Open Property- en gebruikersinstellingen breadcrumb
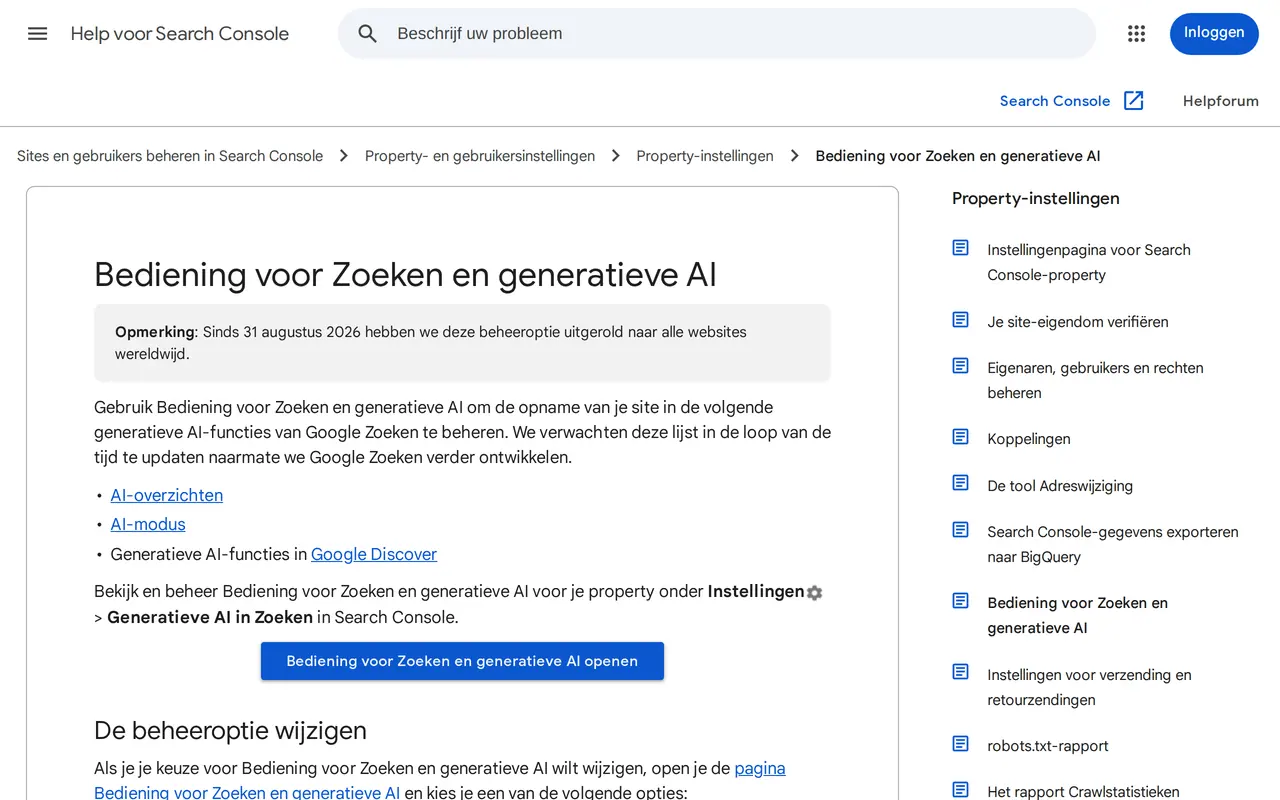This screenshot has height=800, width=1280. [480, 156]
